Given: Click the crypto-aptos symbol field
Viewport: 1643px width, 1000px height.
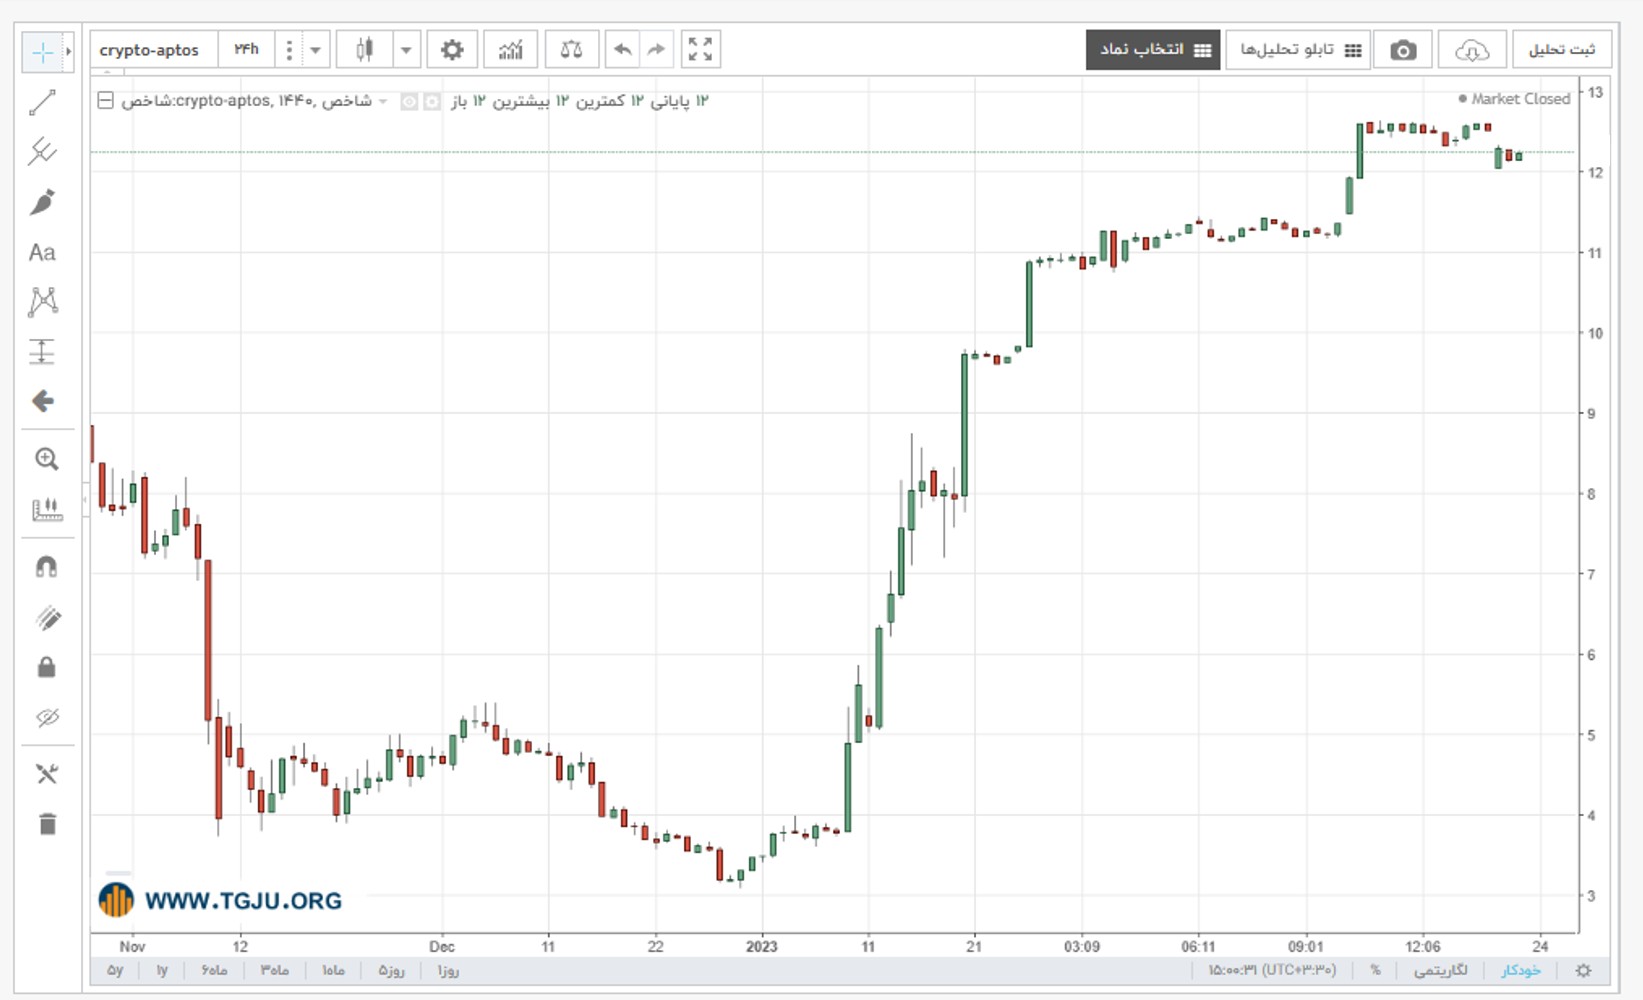Looking at the screenshot, I should click(x=154, y=50).
